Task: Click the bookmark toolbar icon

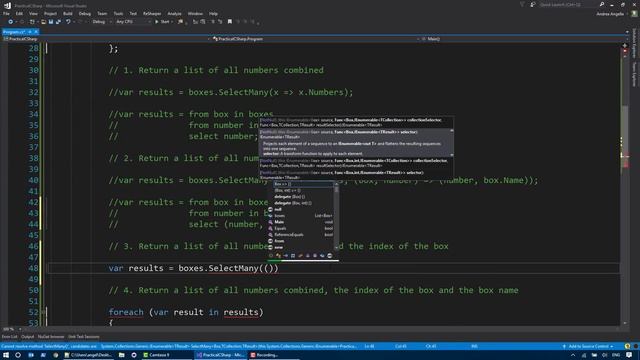Action: [230, 22]
